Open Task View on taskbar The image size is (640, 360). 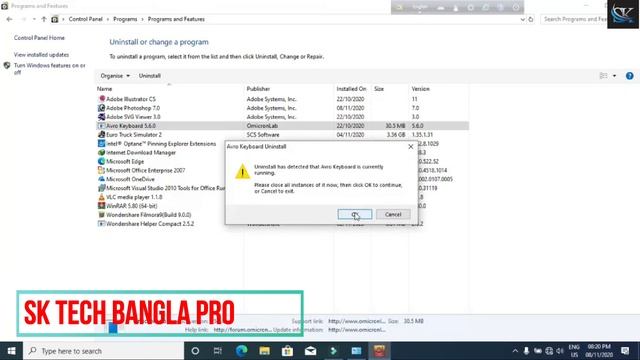click(218, 351)
